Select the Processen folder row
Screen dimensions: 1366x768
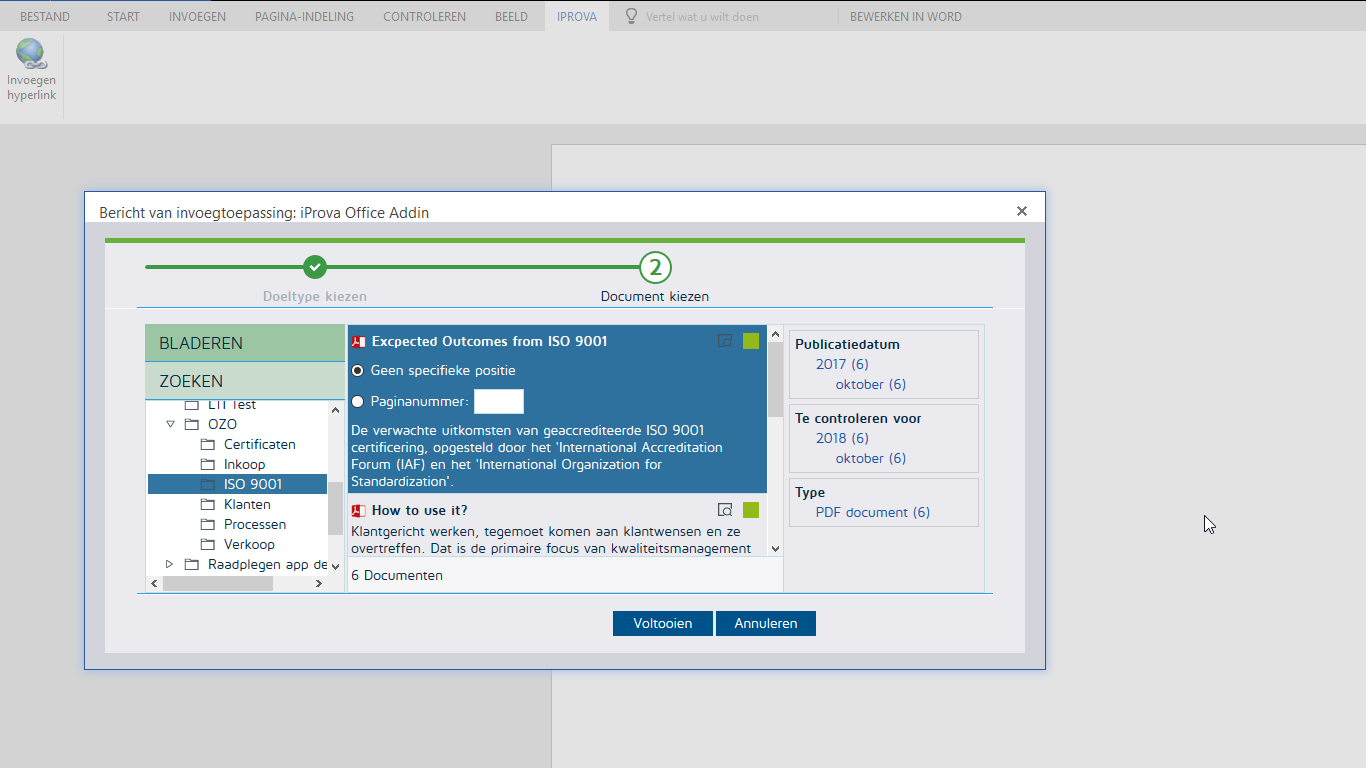(x=238, y=524)
